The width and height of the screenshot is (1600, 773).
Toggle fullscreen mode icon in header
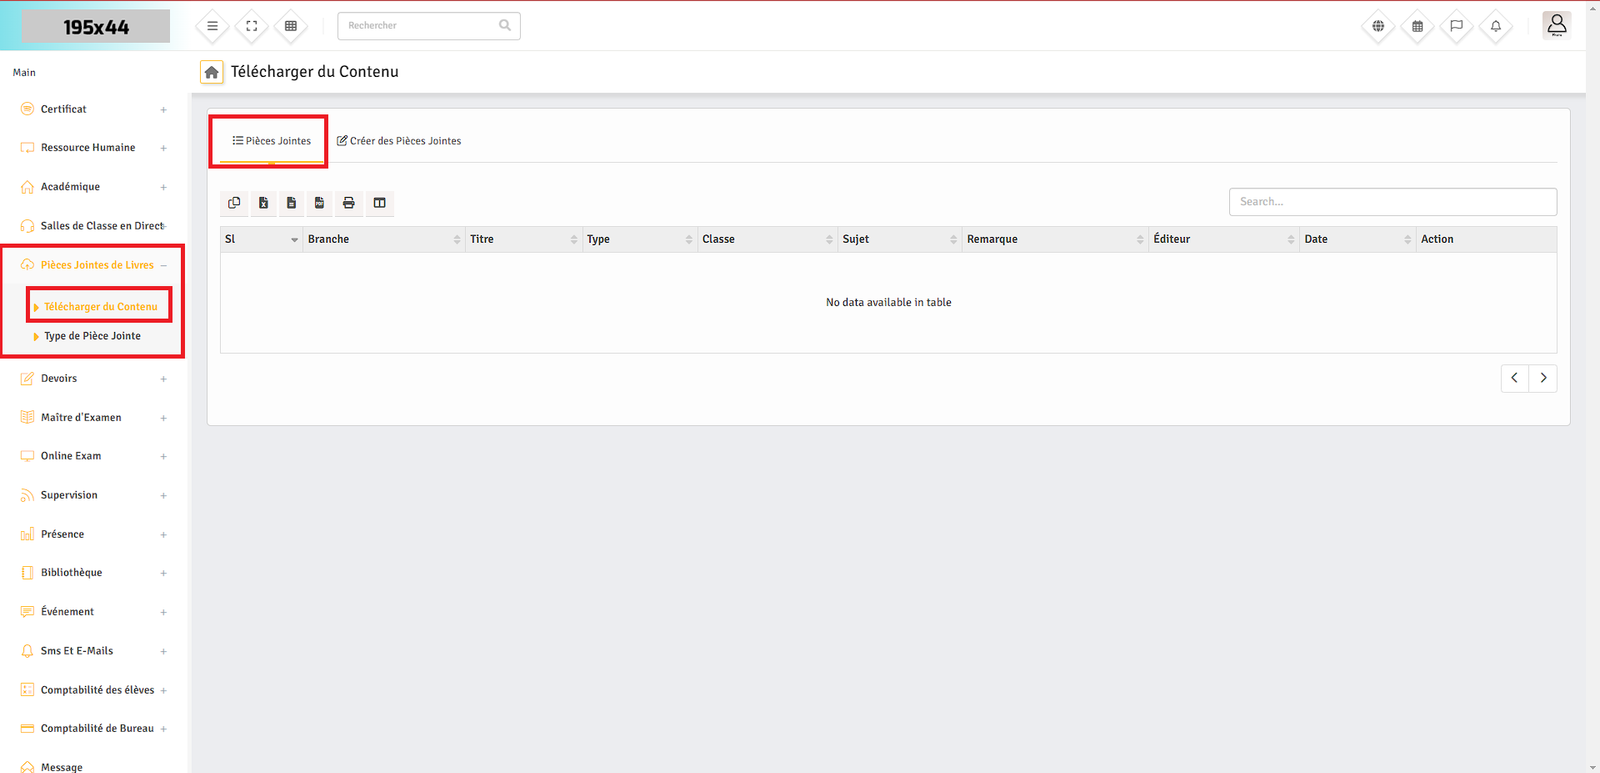(252, 26)
